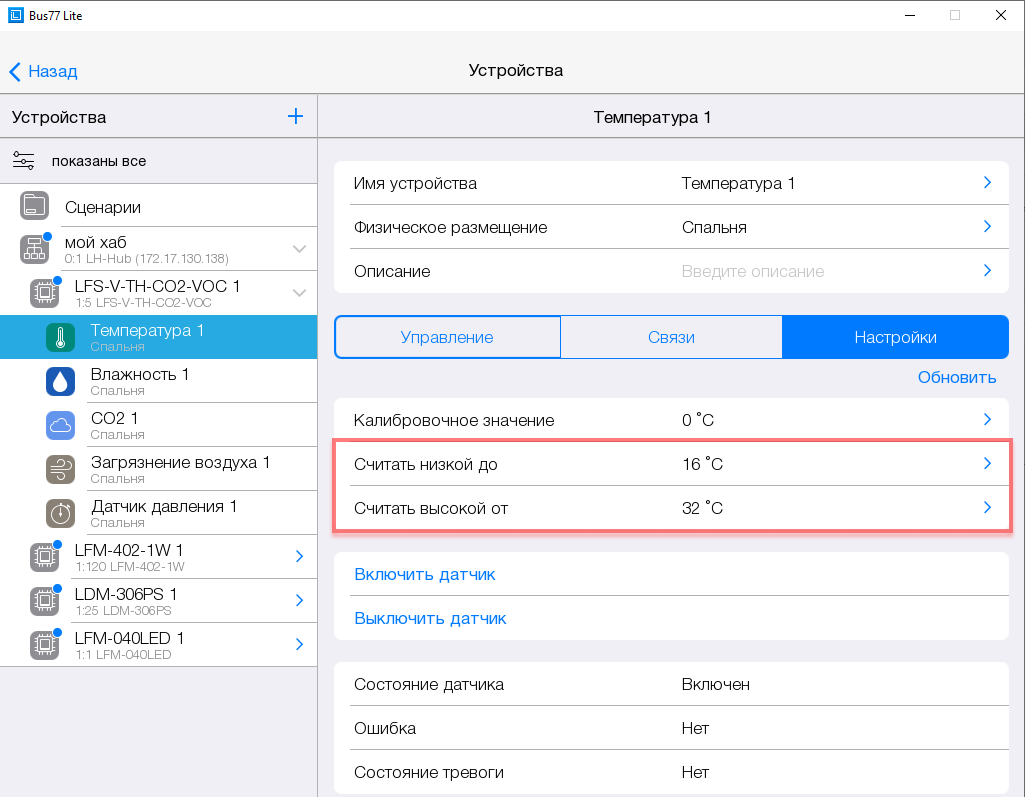Click 'Включить датчик' to enable sensor
Image resolution: width=1025 pixels, height=797 pixels.
[425, 574]
